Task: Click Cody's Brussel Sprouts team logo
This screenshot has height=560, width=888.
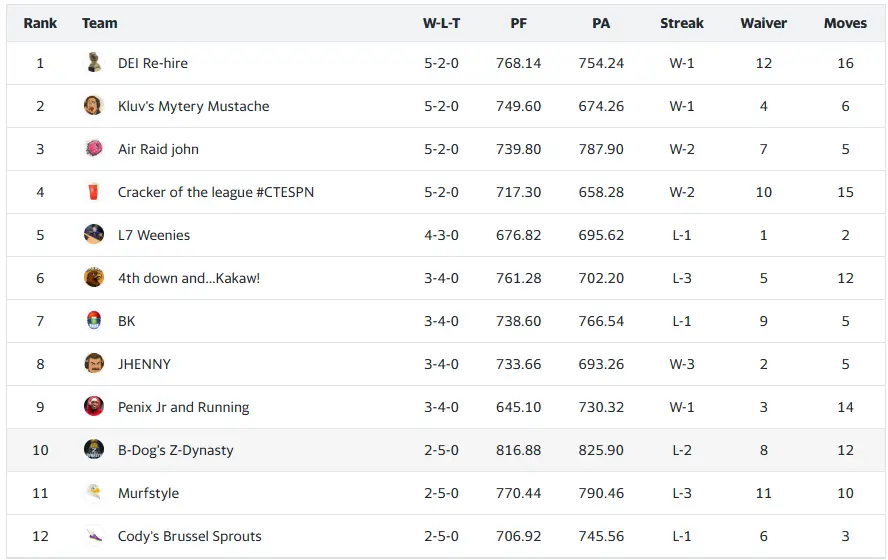Action: [94, 536]
